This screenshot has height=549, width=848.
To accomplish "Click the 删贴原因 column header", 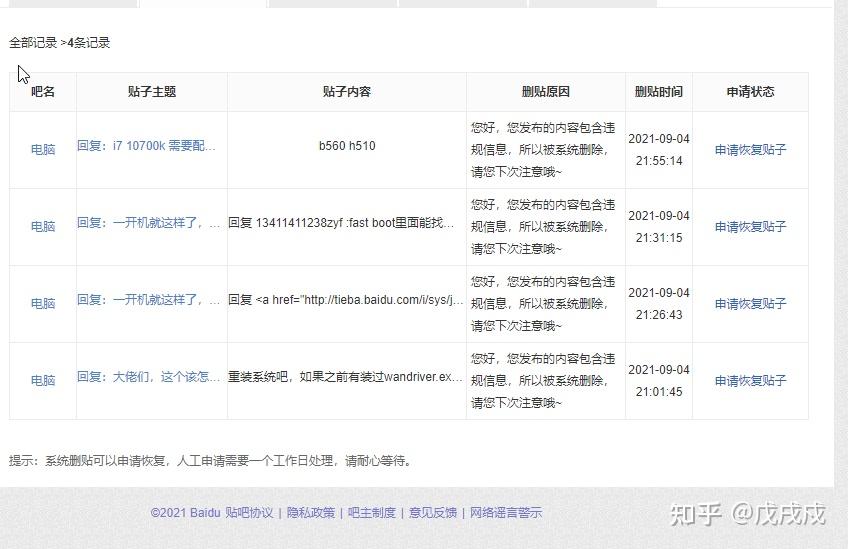I will pos(546,92).
